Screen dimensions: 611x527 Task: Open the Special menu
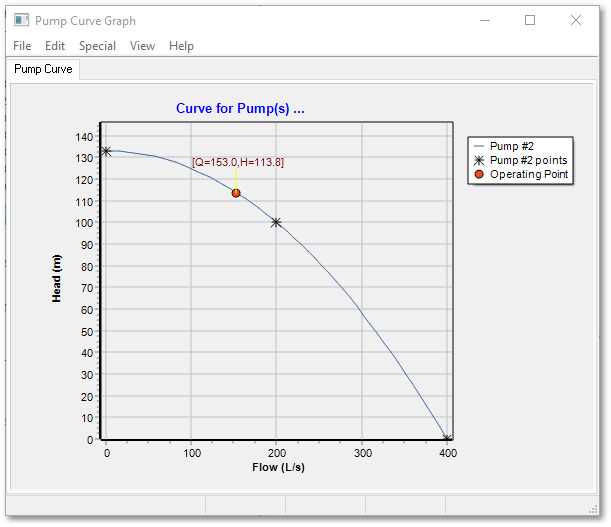(x=97, y=46)
